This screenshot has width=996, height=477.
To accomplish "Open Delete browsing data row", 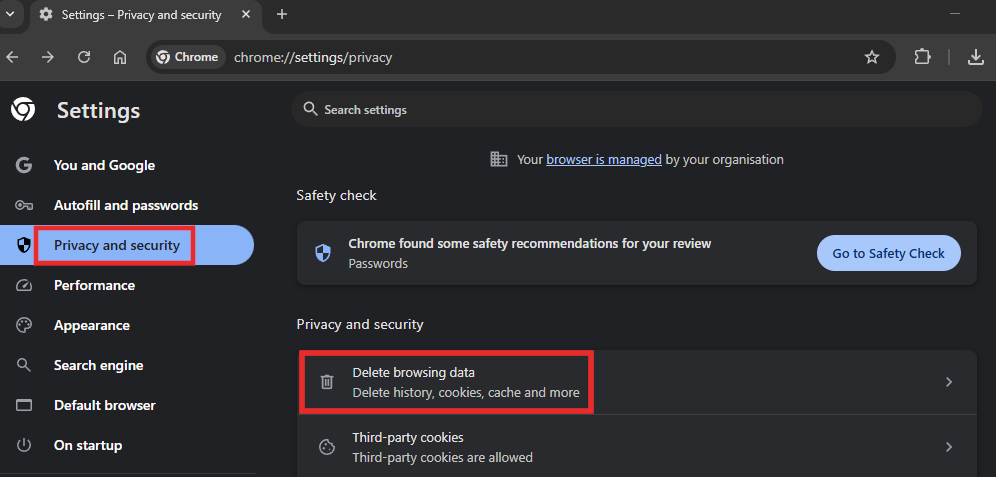I will click(636, 382).
